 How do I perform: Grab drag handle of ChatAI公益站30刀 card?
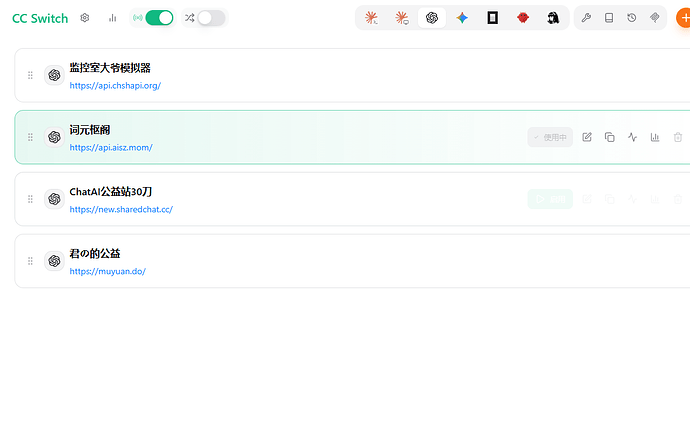coord(30,199)
